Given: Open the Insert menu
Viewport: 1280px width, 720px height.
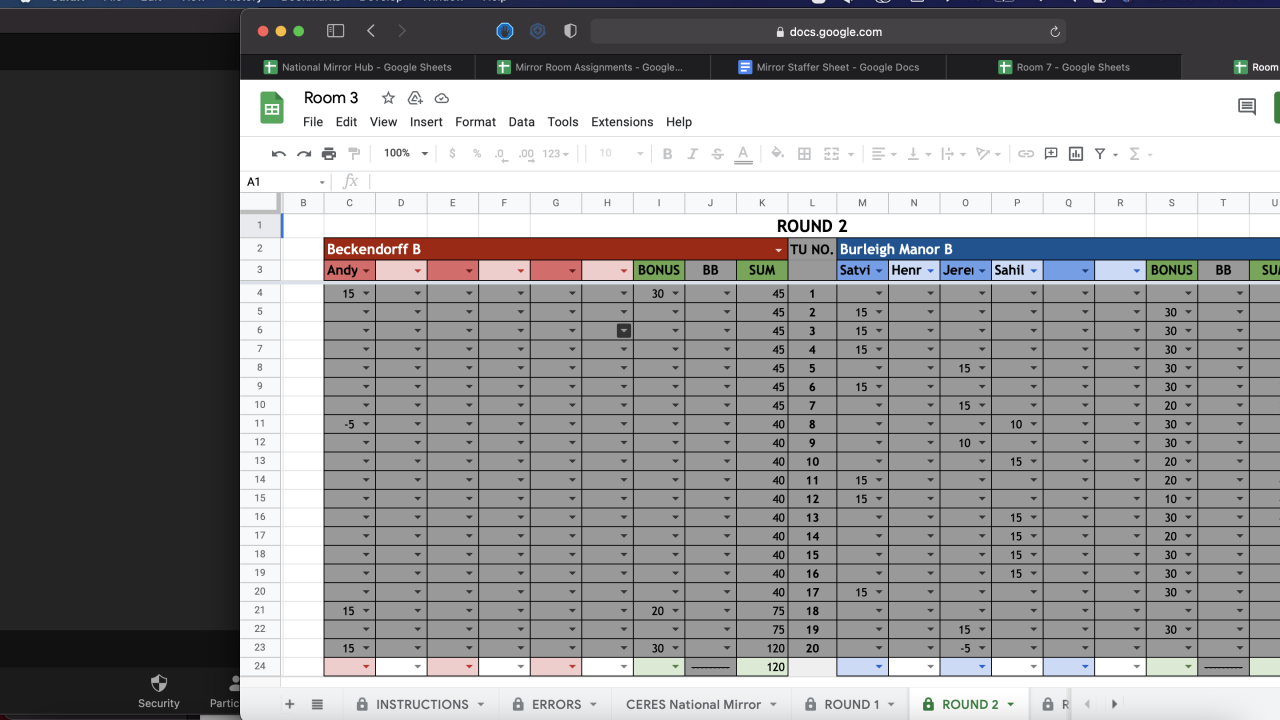Looking at the screenshot, I should coord(426,122).
